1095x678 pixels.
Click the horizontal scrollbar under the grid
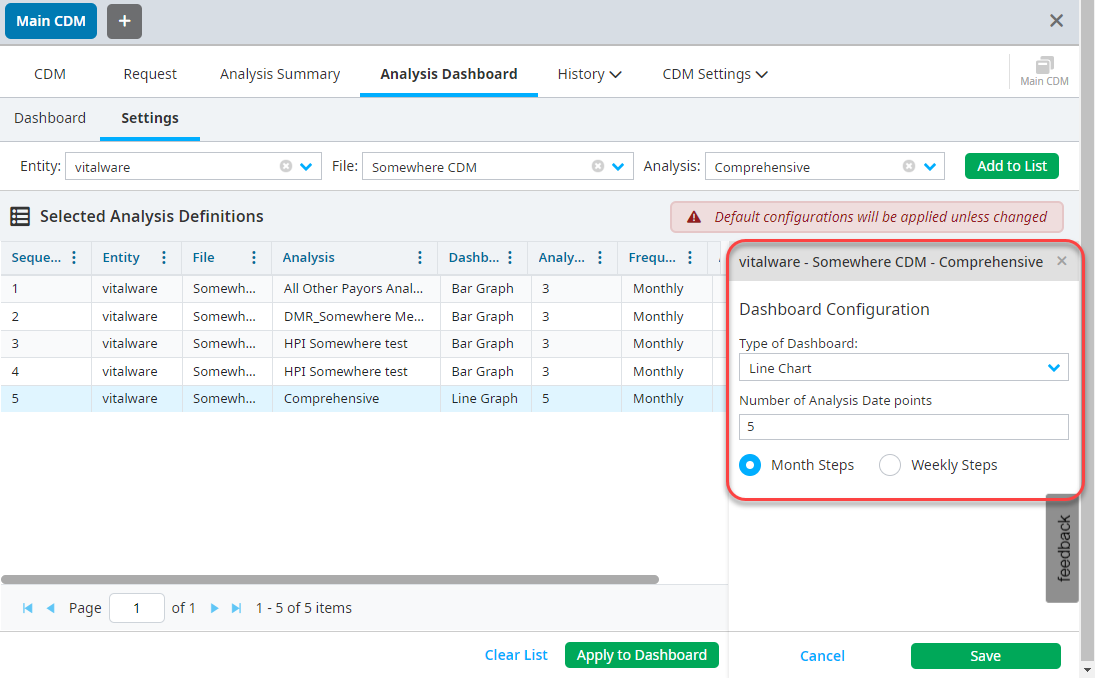(x=330, y=579)
